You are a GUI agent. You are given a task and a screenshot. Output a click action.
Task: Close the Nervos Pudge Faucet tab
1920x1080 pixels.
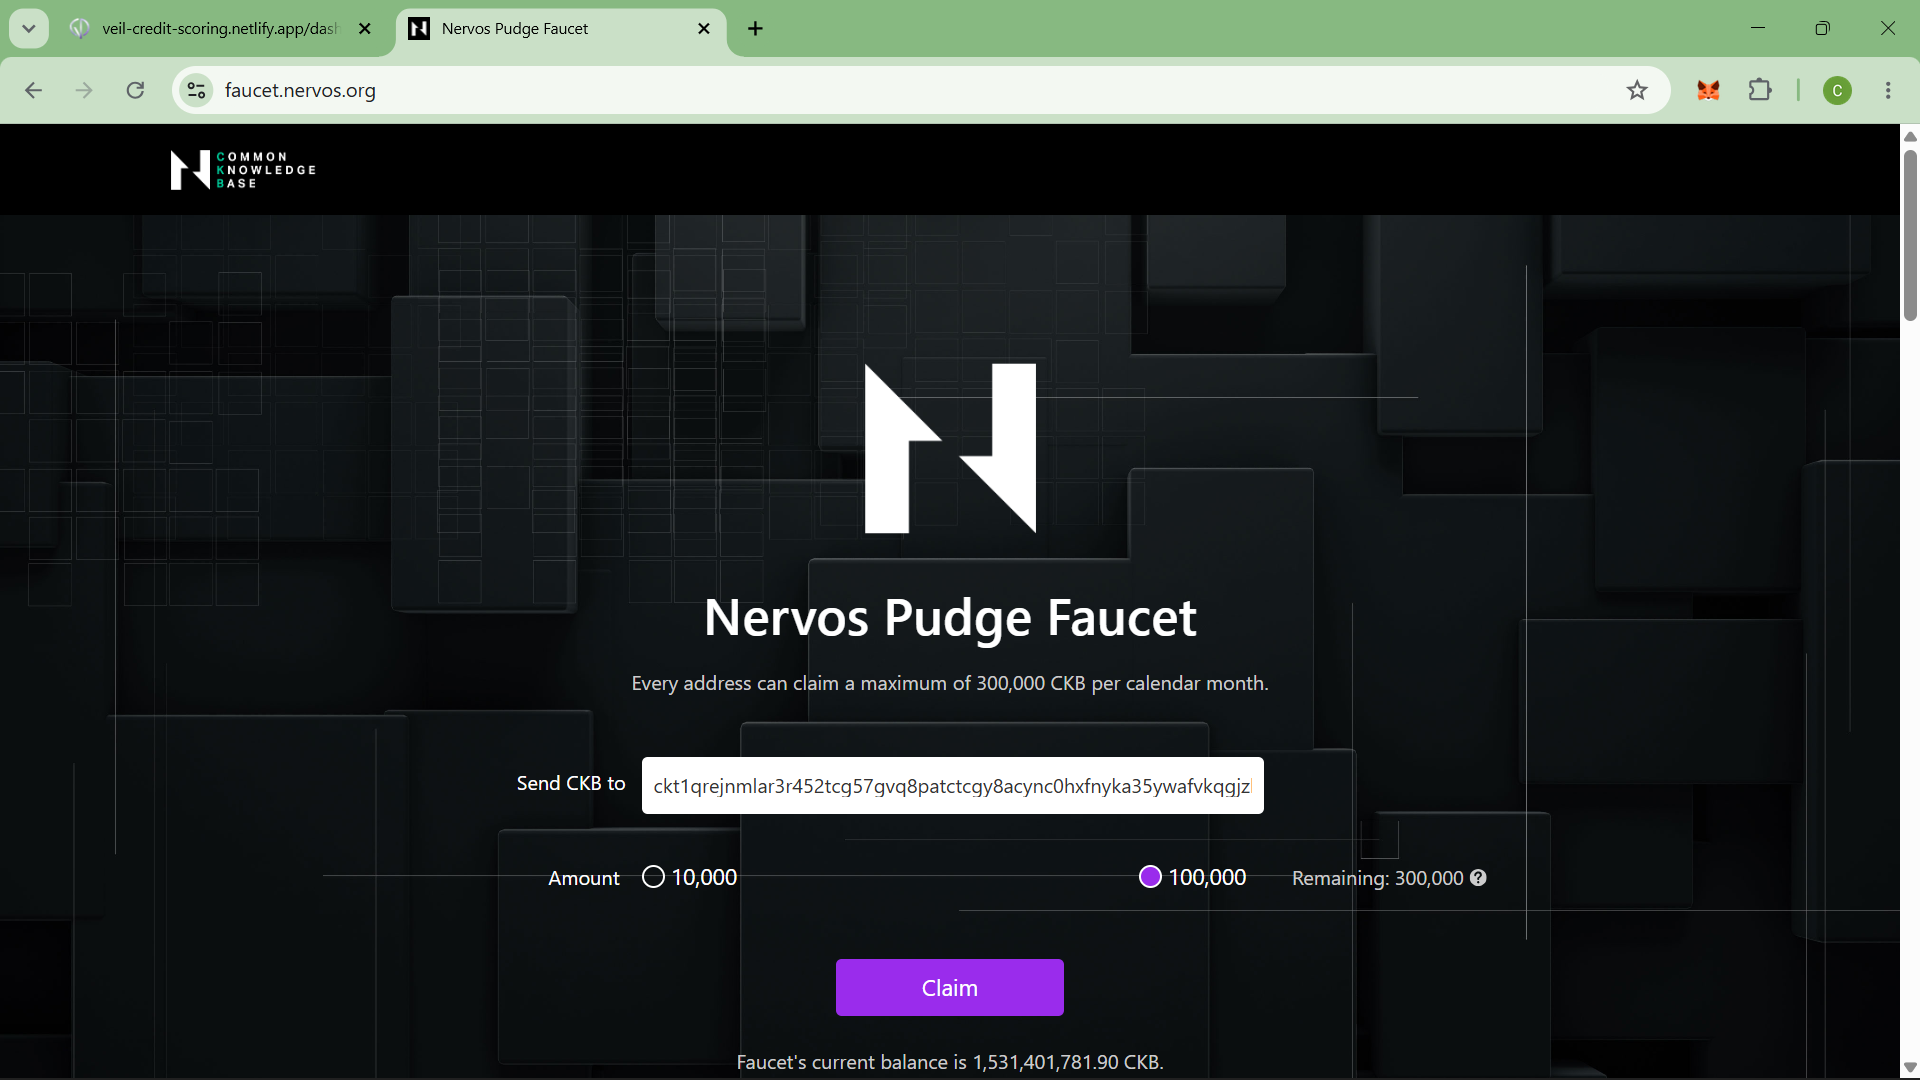coord(704,29)
